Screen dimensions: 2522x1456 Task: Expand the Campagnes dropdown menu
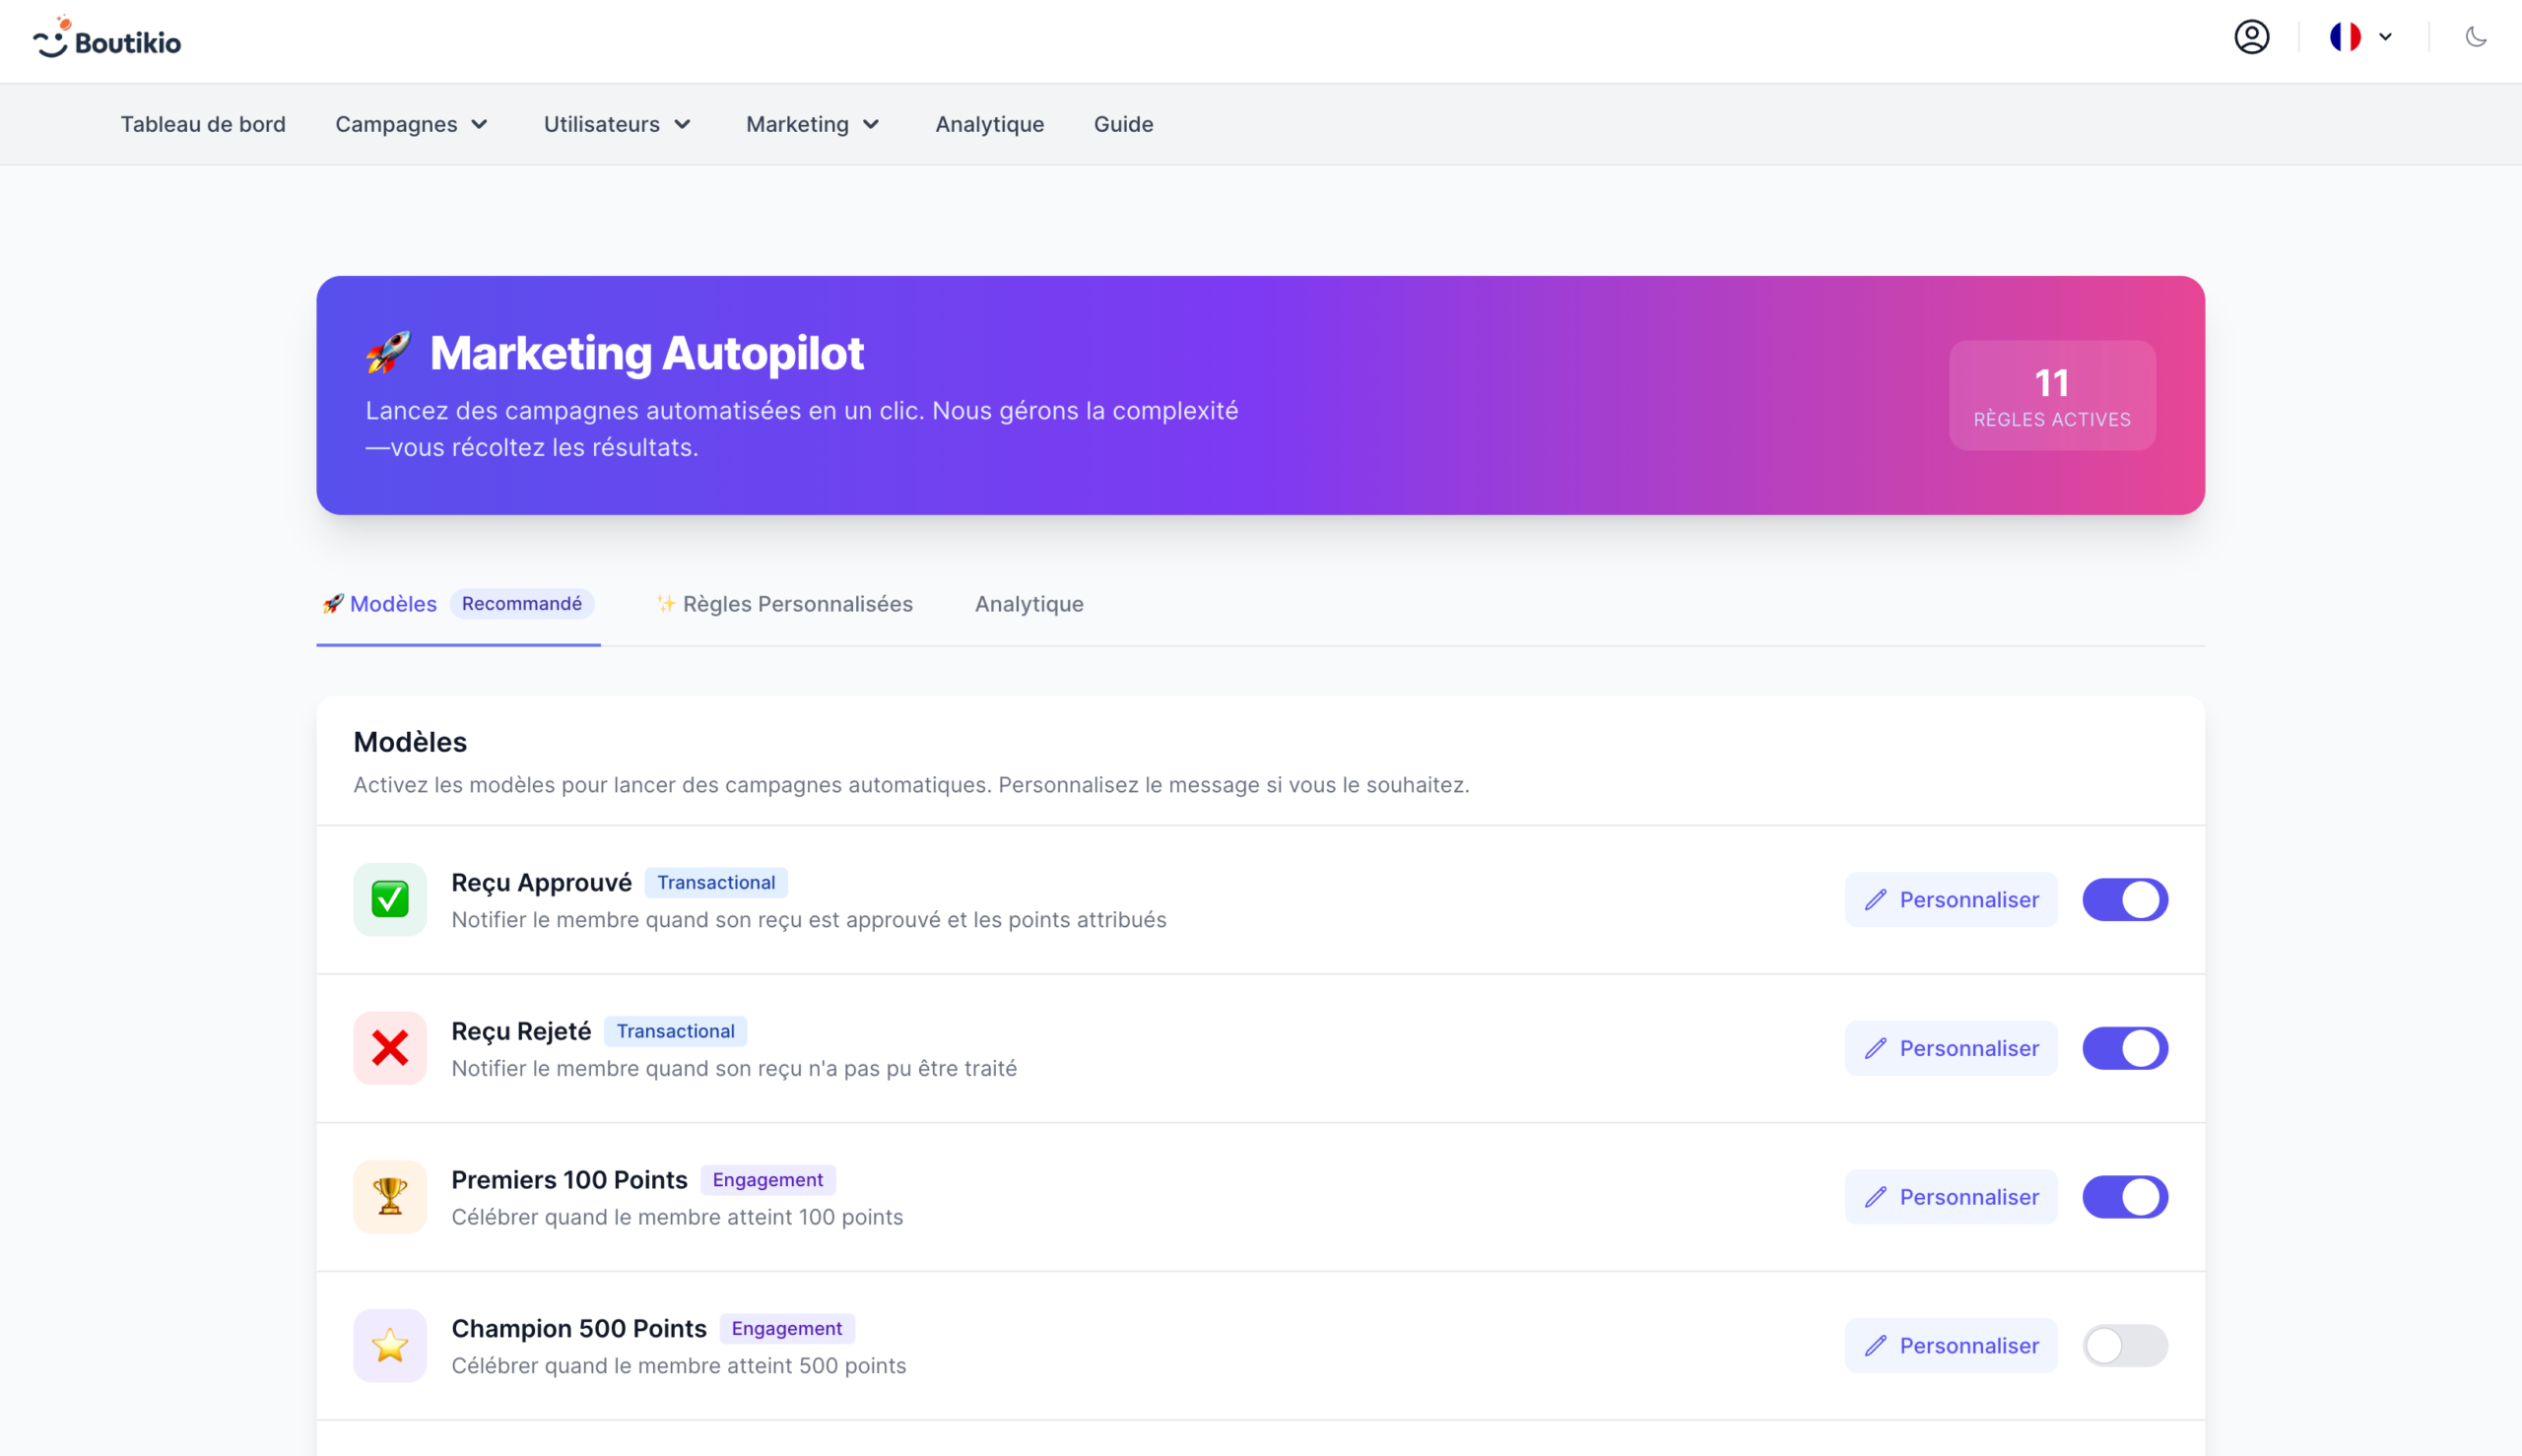(411, 124)
